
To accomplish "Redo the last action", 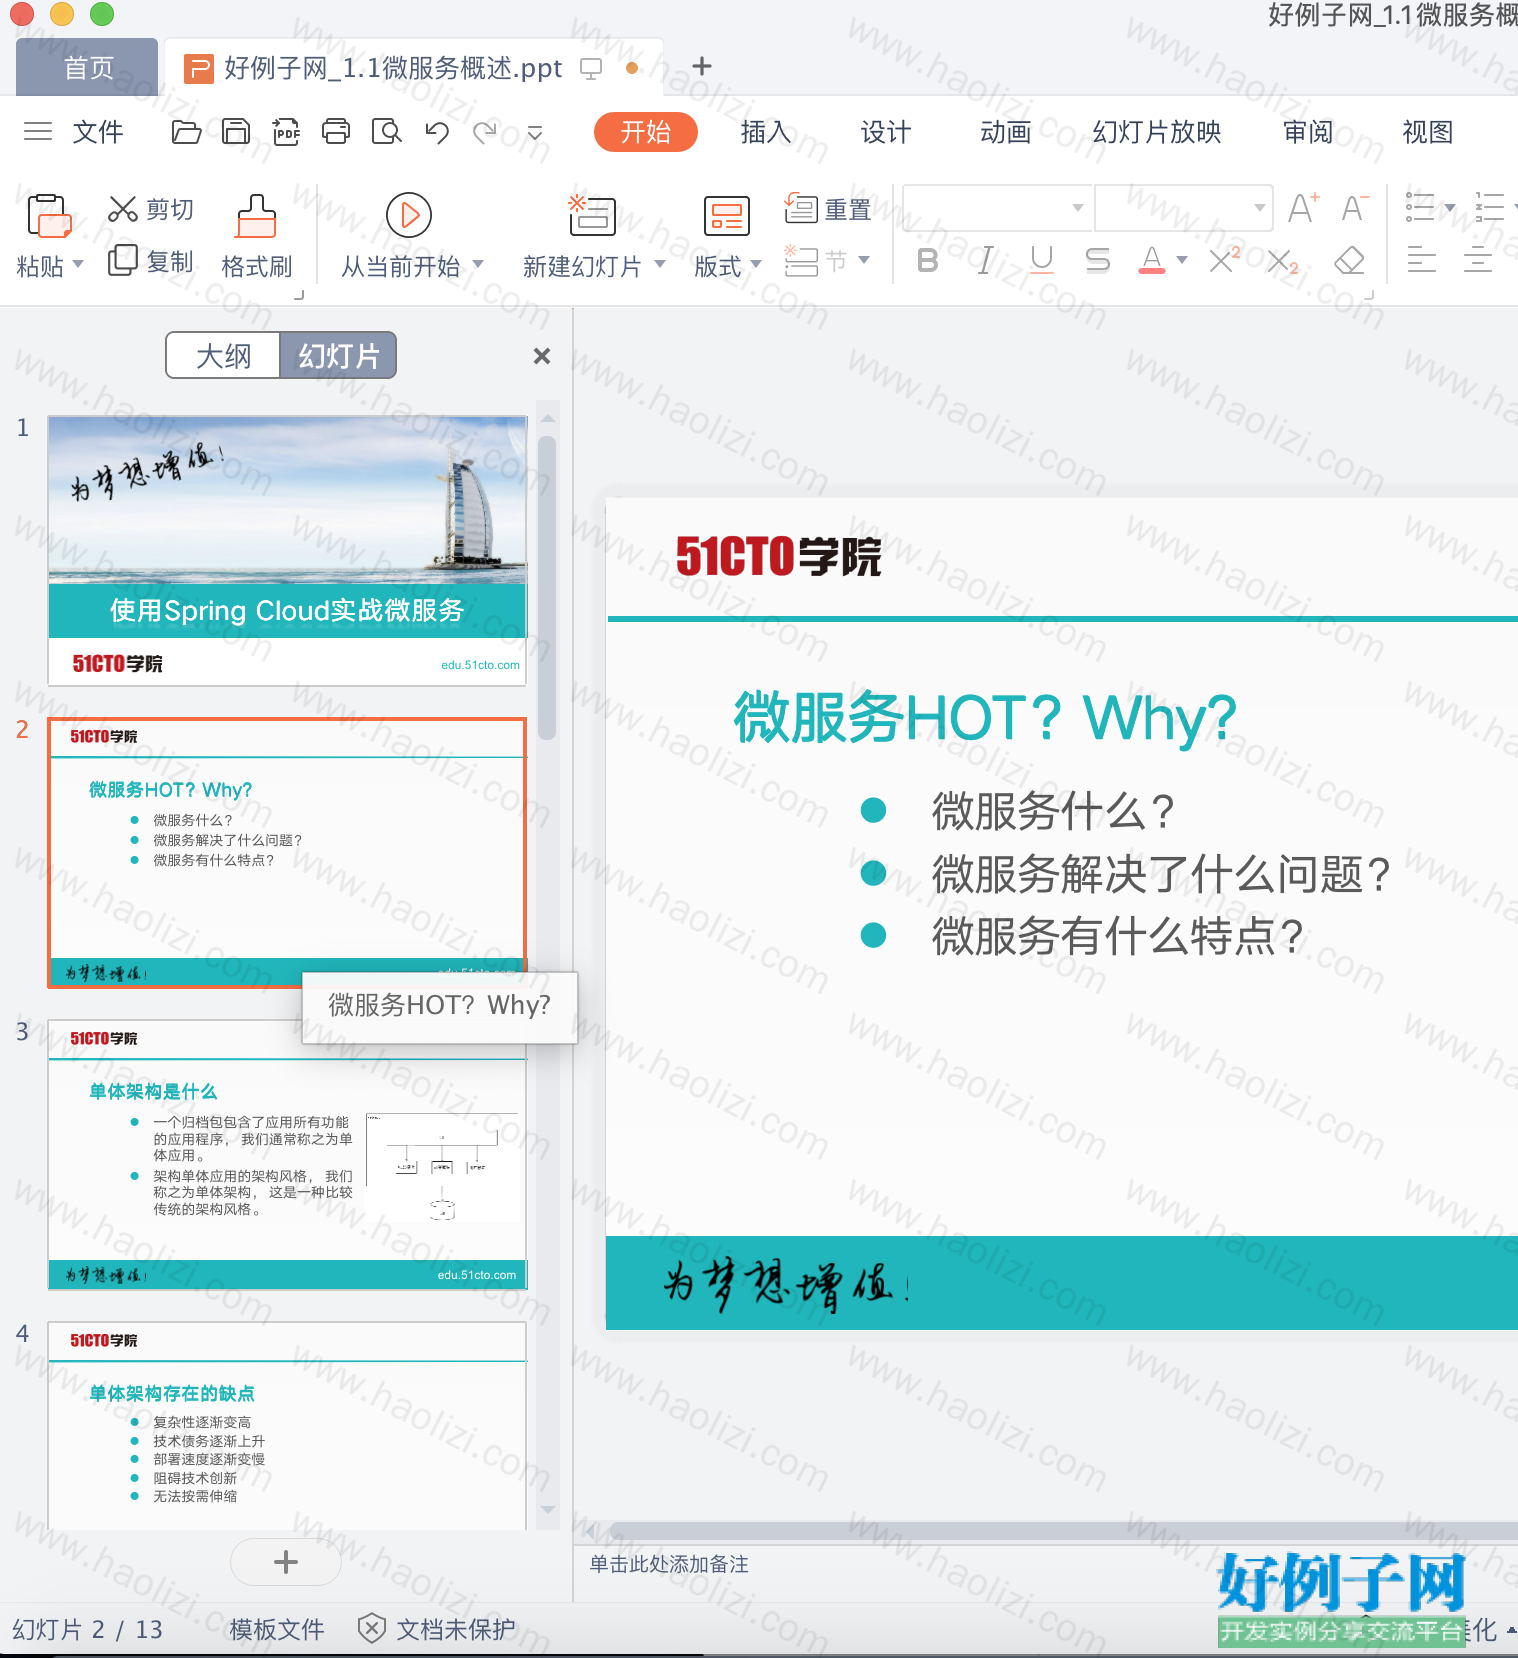I will (485, 132).
